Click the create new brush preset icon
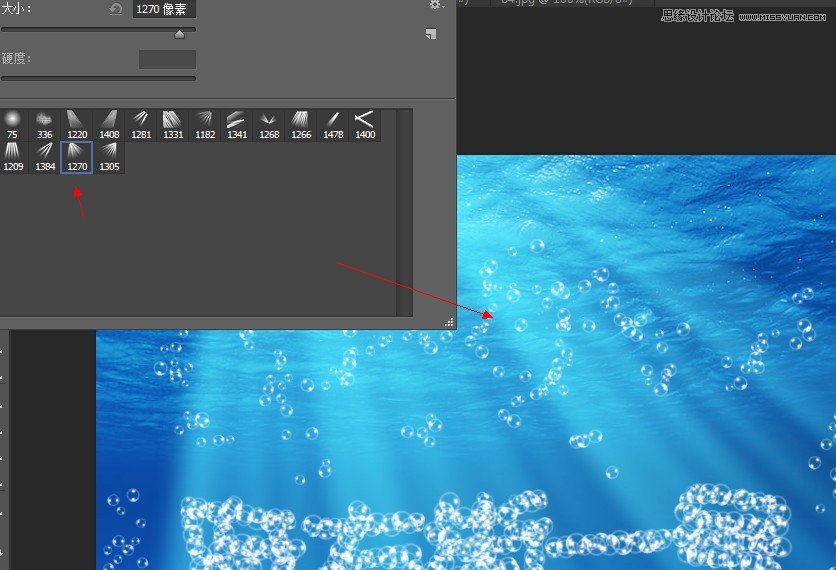This screenshot has height=570, width=836. (430, 34)
